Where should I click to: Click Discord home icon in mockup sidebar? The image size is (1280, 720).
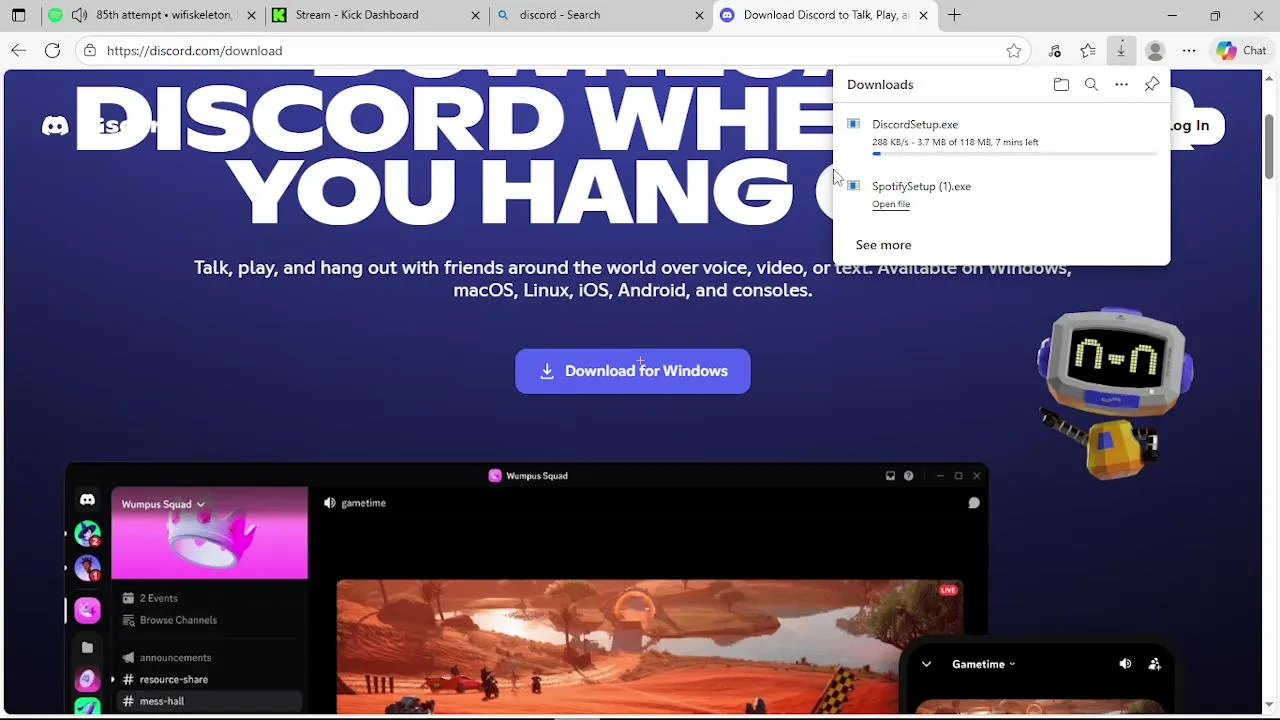pyautogui.click(x=87, y=500)
